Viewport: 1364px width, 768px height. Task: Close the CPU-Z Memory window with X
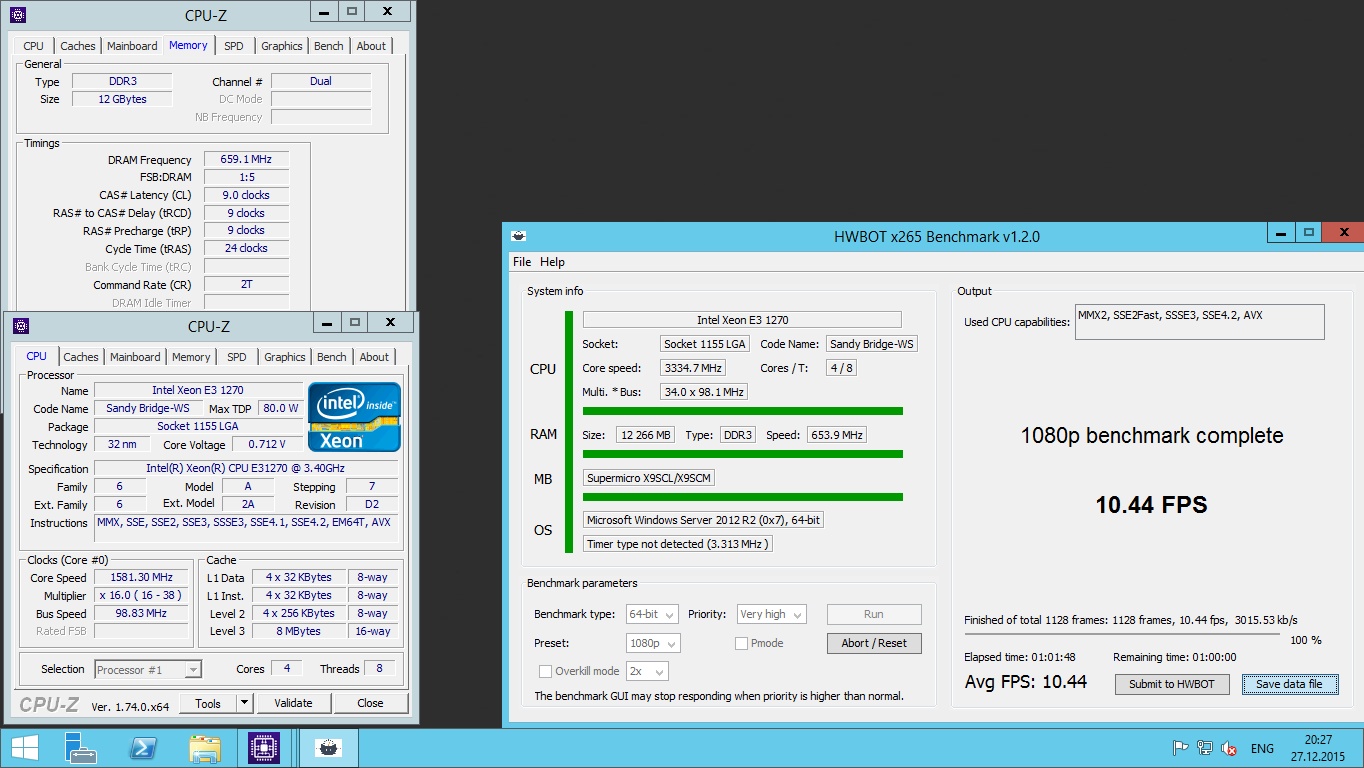(386, 11)
